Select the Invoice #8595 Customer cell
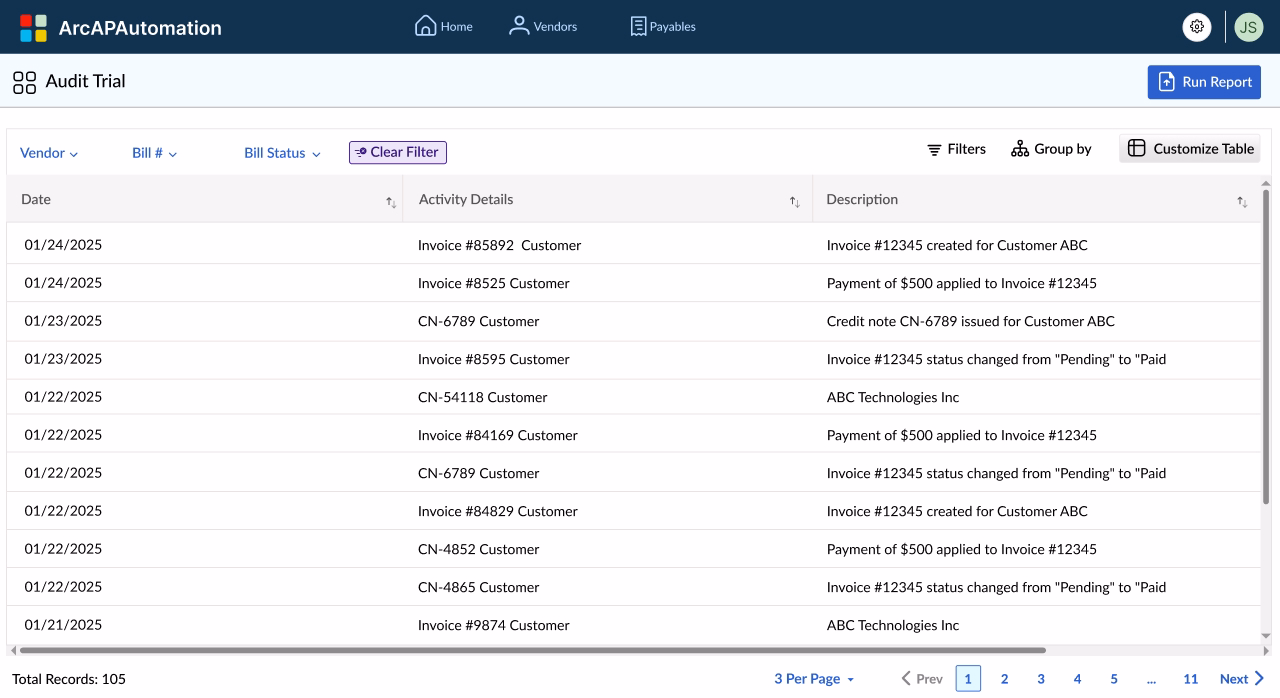This screenshot has height=698, width=1280. 494,359
